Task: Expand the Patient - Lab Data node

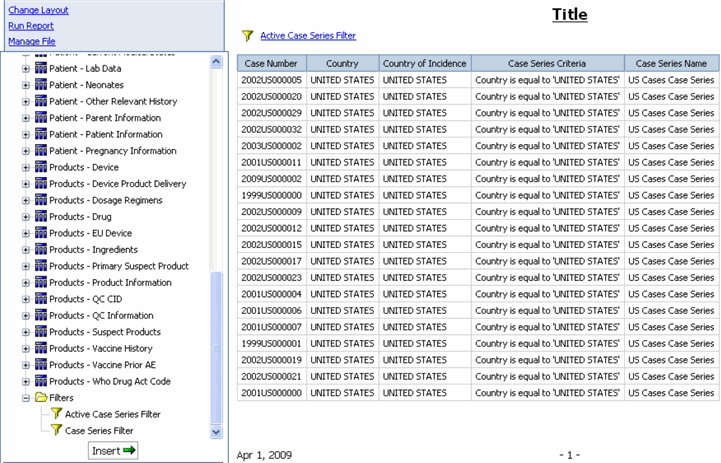Action: [26, 69]
